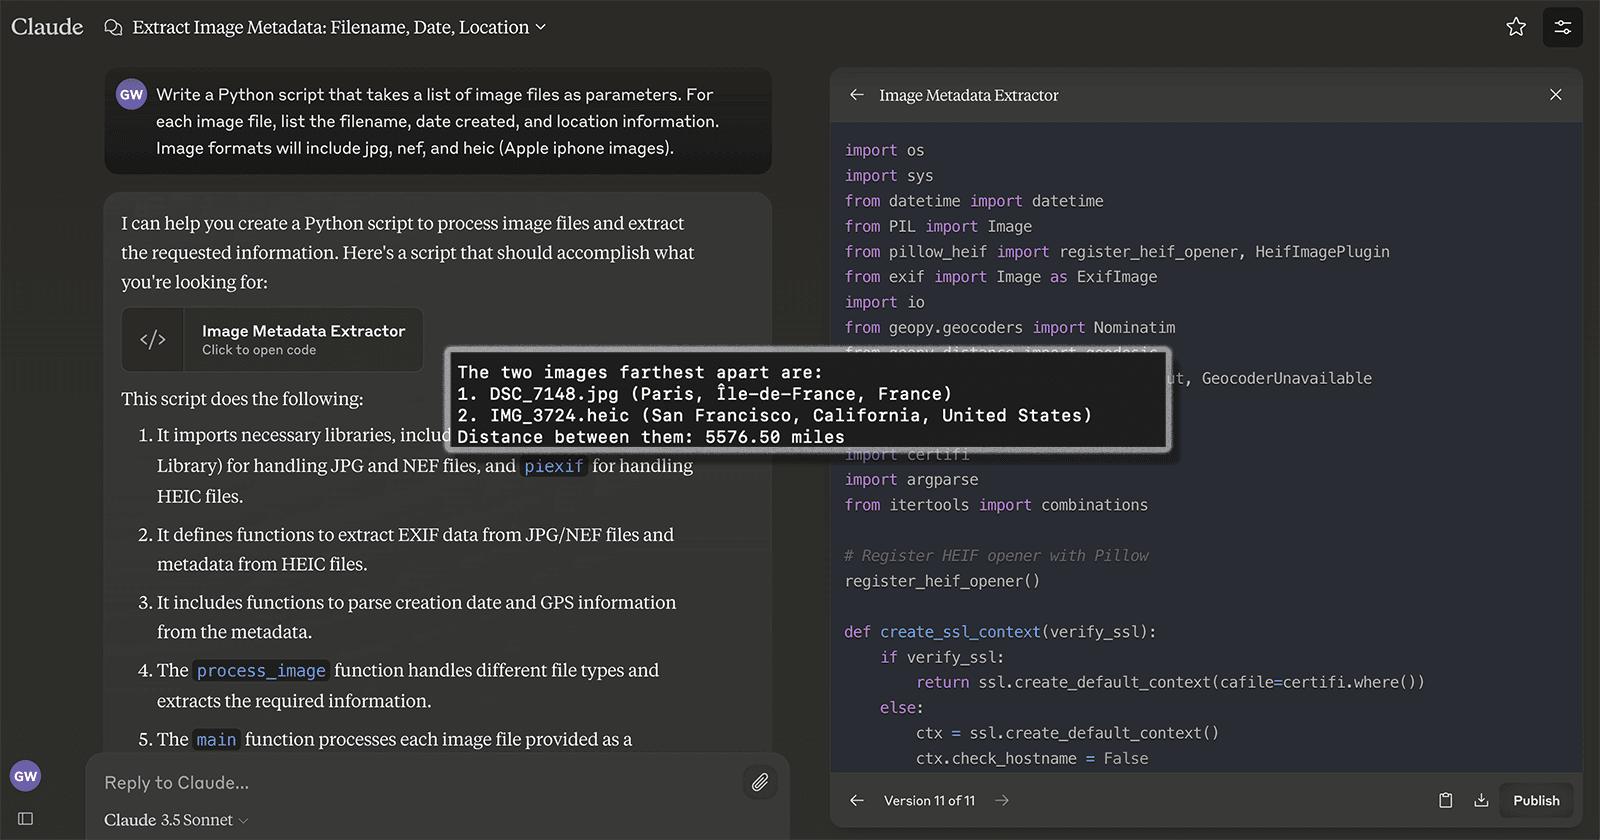
Task: Toggle the sidebar panel icon
Action: pos(25,819)
